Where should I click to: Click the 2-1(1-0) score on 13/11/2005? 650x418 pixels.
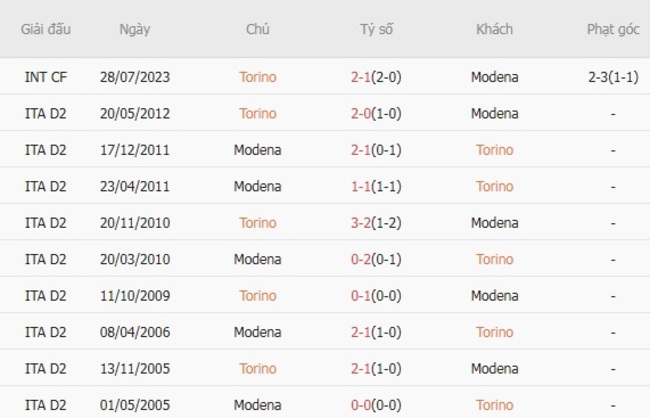point(376,369)
